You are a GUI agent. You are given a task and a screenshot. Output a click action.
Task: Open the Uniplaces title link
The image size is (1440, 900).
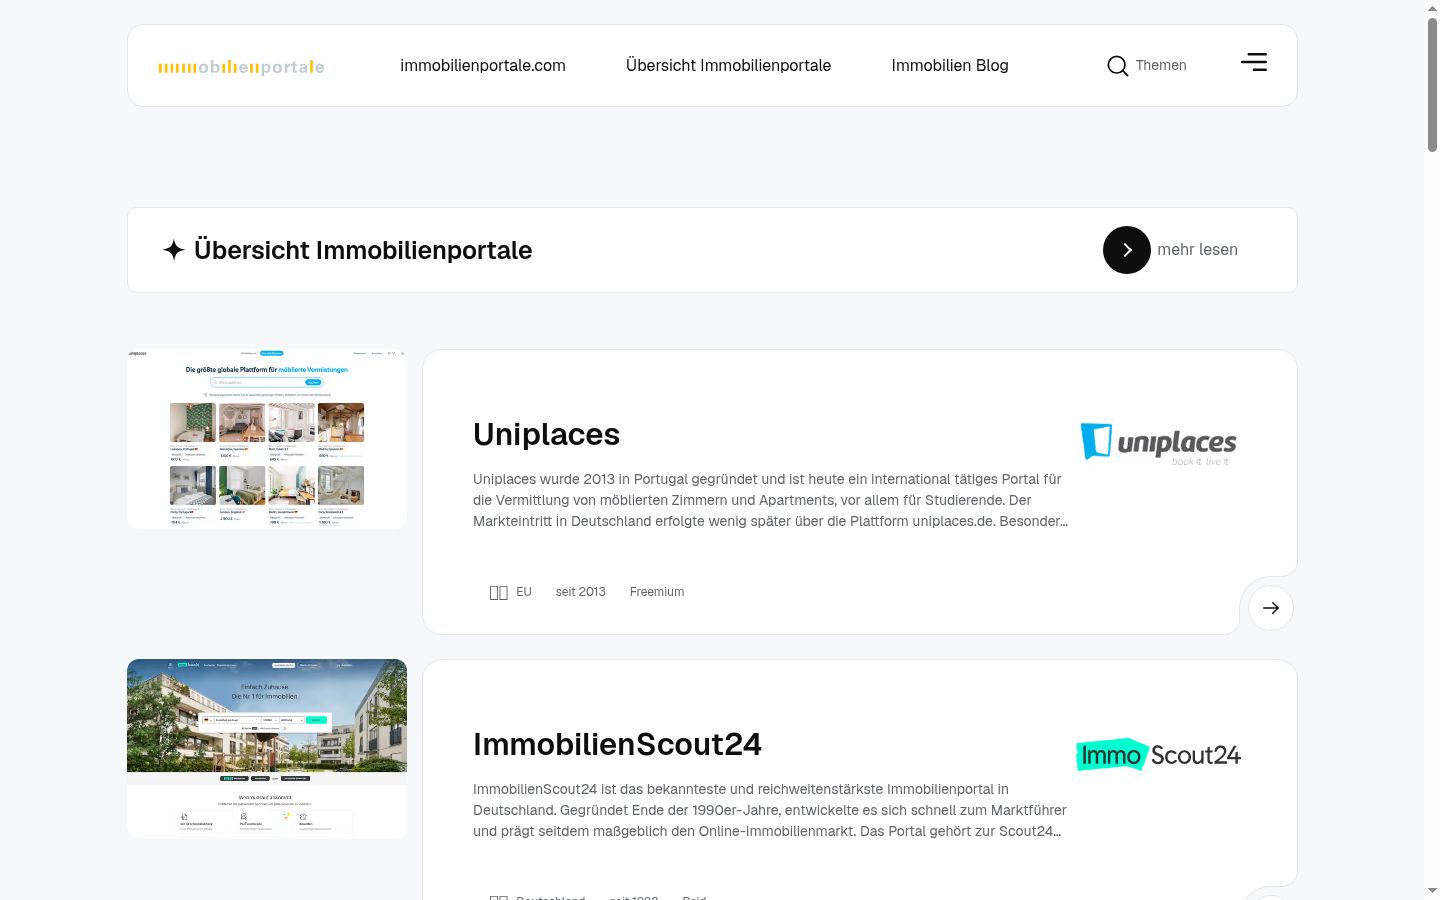(x=546, y=434)
